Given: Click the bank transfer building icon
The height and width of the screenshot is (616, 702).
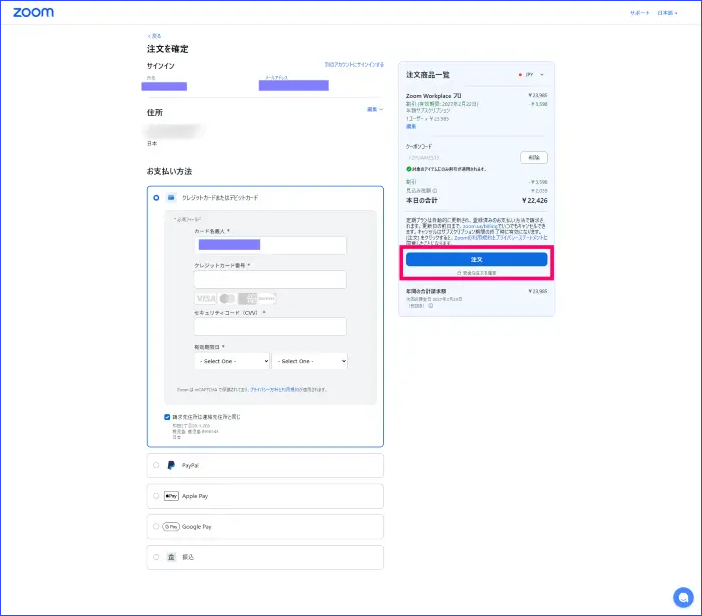Looking at the screenshot, I should 171,557.
